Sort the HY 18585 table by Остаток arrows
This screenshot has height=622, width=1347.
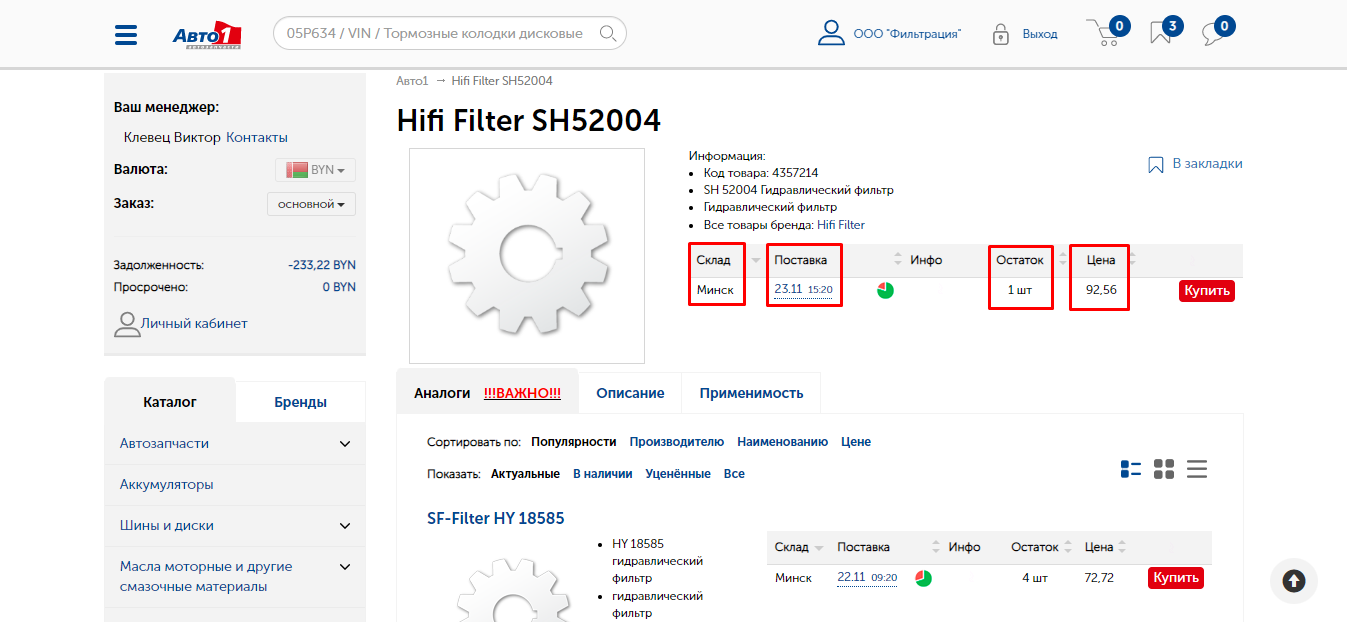click(1067, 547)
